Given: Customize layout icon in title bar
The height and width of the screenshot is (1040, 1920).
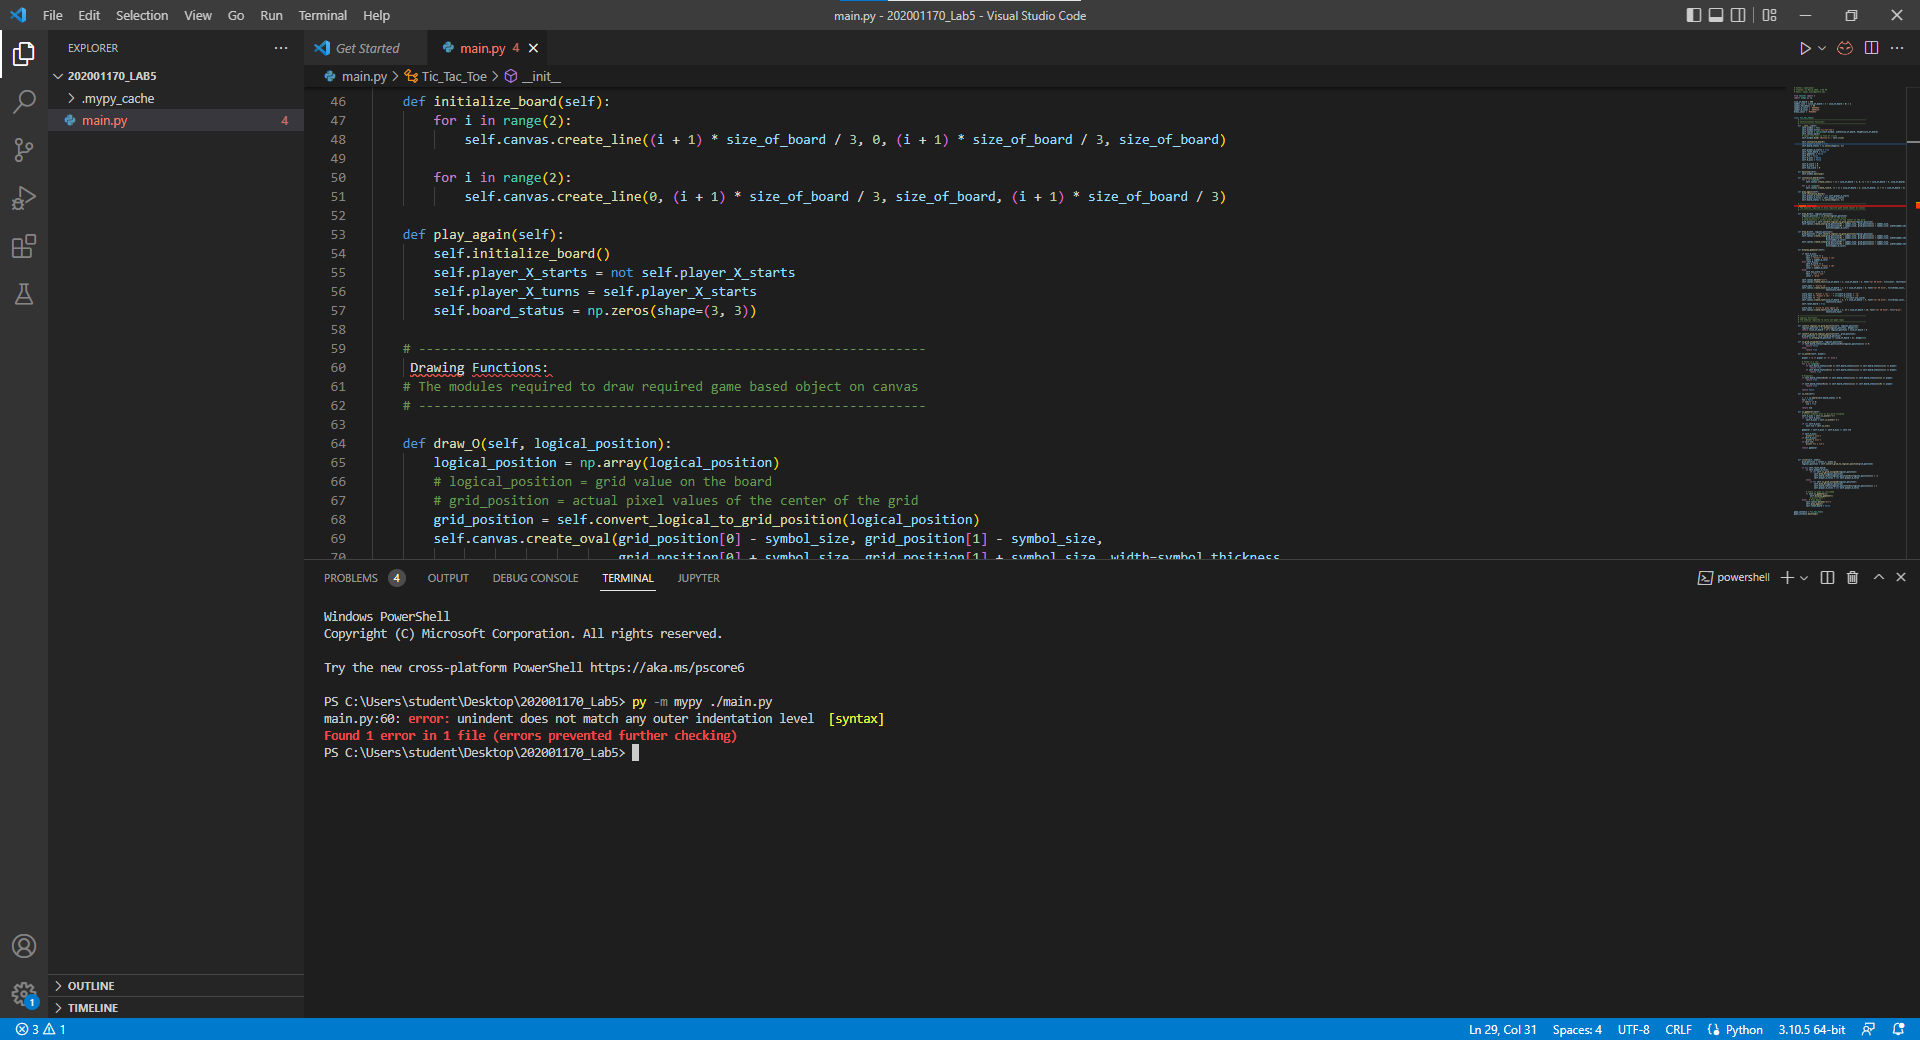Looking at the screenshot, I should pyautogui.click(x=1770, y=15).
